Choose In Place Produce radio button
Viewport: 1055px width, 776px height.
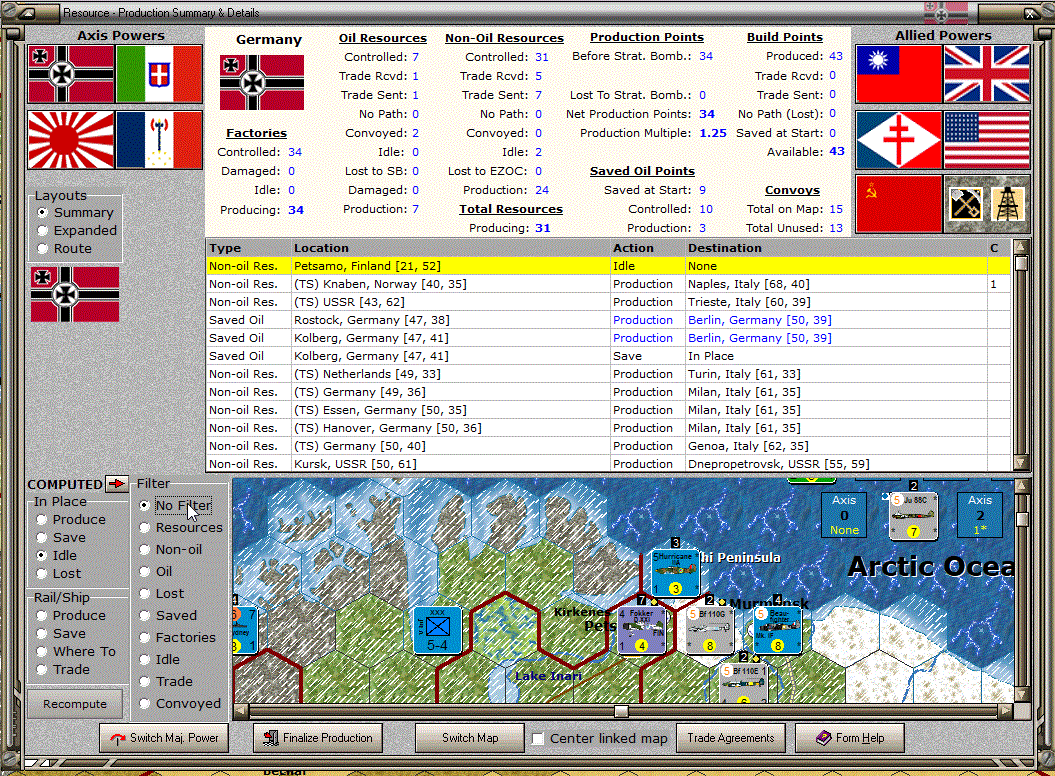click(x=71, y=520)
